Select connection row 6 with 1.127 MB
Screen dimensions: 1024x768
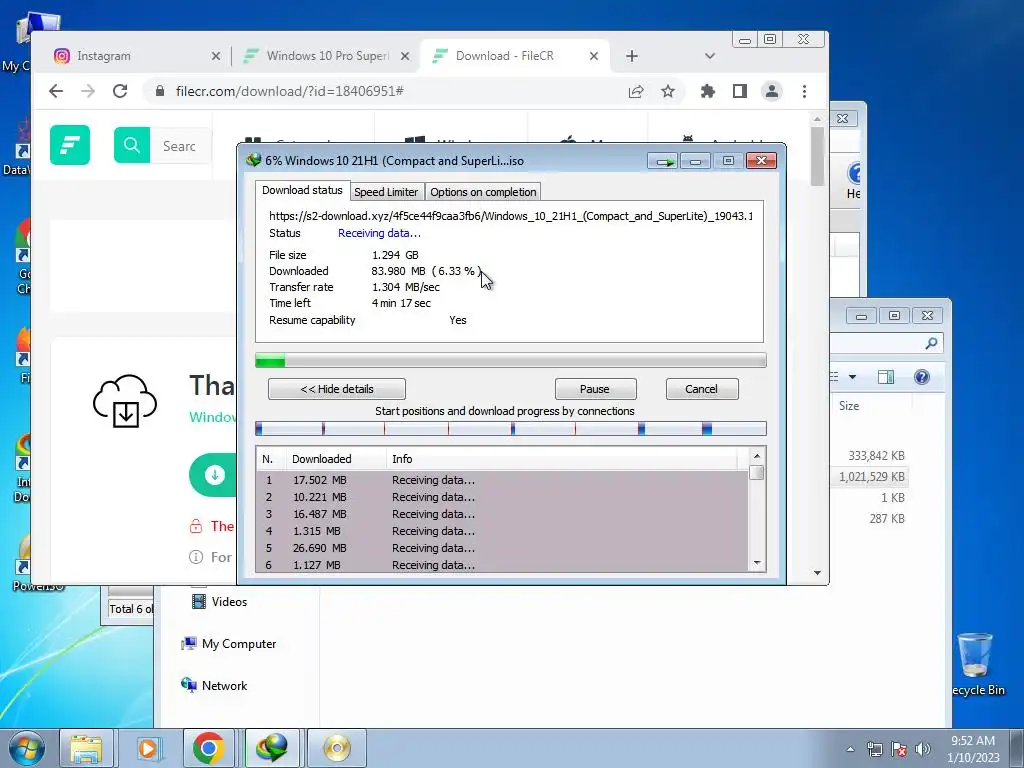502,565
